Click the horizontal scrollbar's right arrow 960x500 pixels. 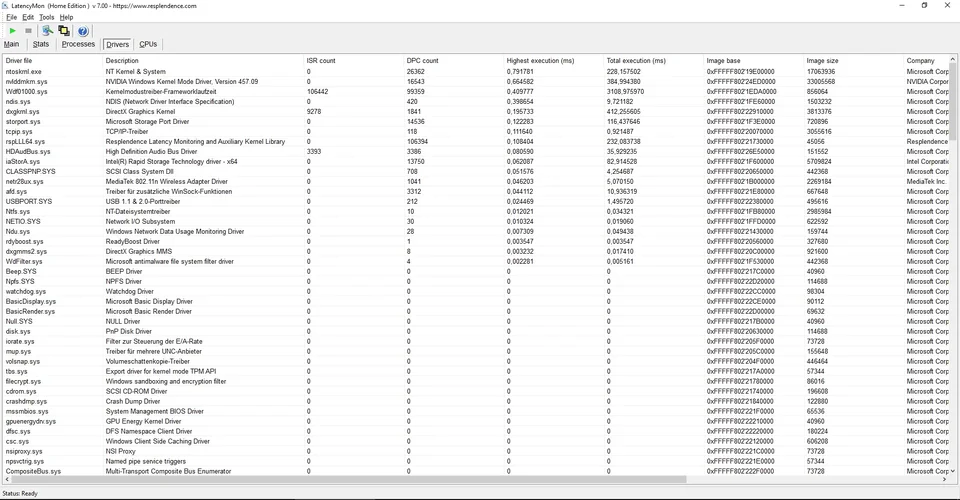(945, 479)
